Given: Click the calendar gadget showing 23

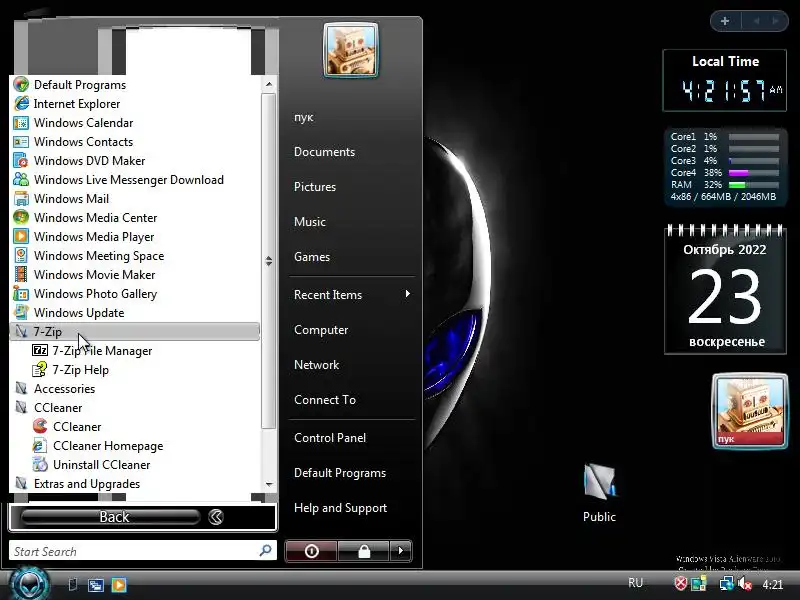Looking at the screenshot, I should coord(724,289).
